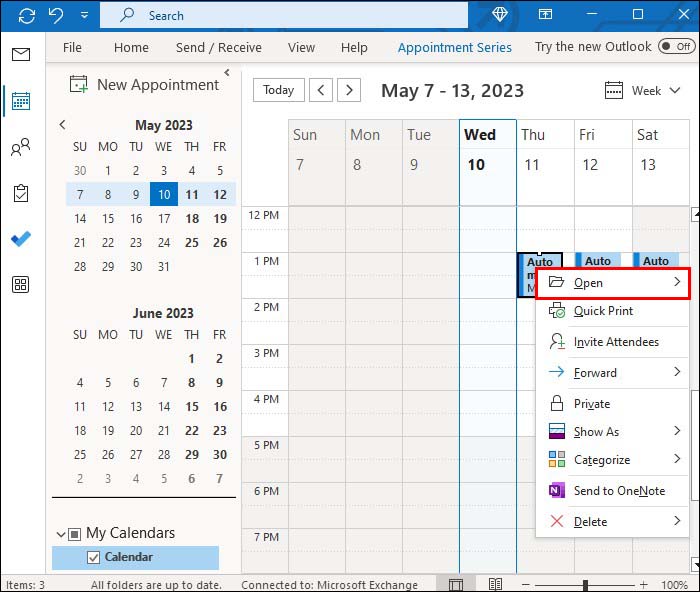The height and width of the screenshot is (592, 700).
Task: Choose Delete in the context menu
Action: (612, 521)
